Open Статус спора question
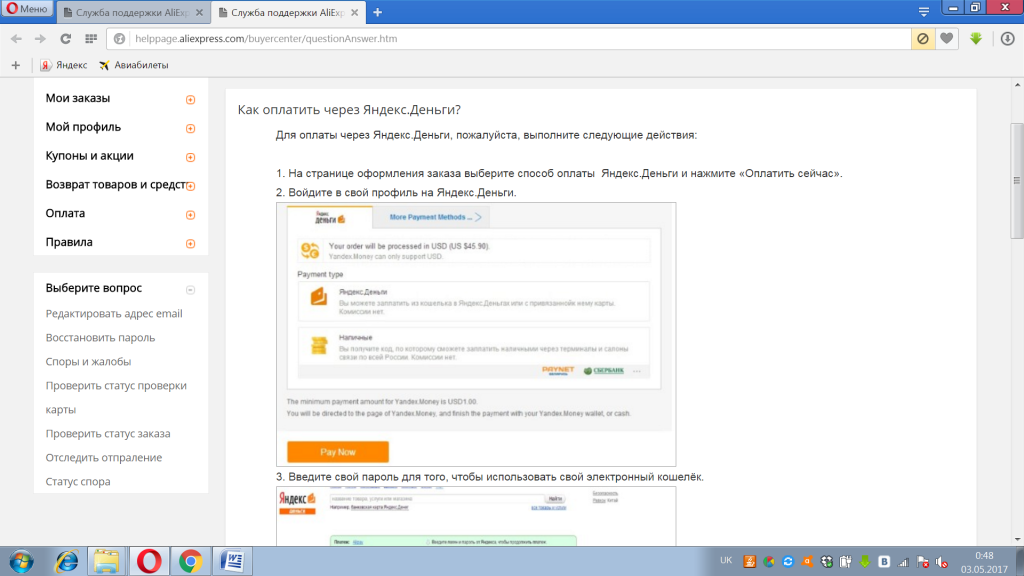This screenshot has width=1024, height=576. click(78, 482)
